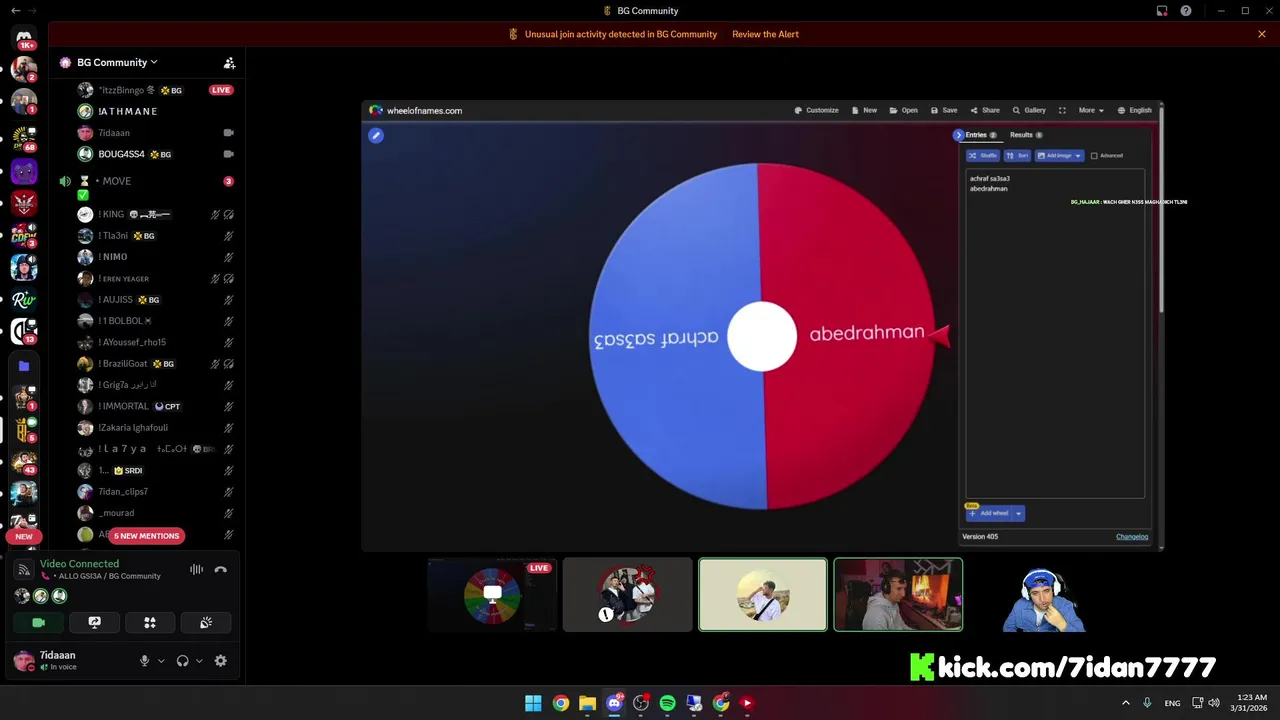Invite people icon next to BG Community
This screenshot has height=720, width=1280.
click(229, 62)
